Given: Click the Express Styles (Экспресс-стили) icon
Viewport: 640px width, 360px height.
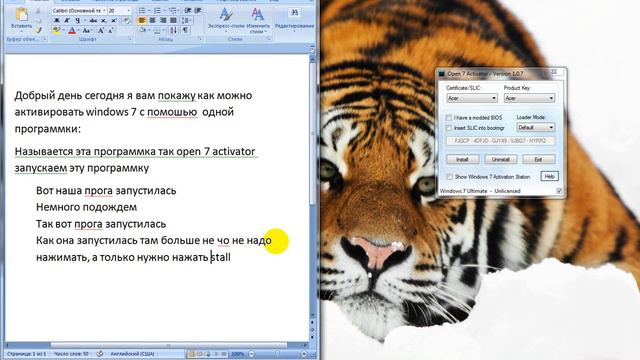Looking at the screenshot, I should (x=225, y=15).
